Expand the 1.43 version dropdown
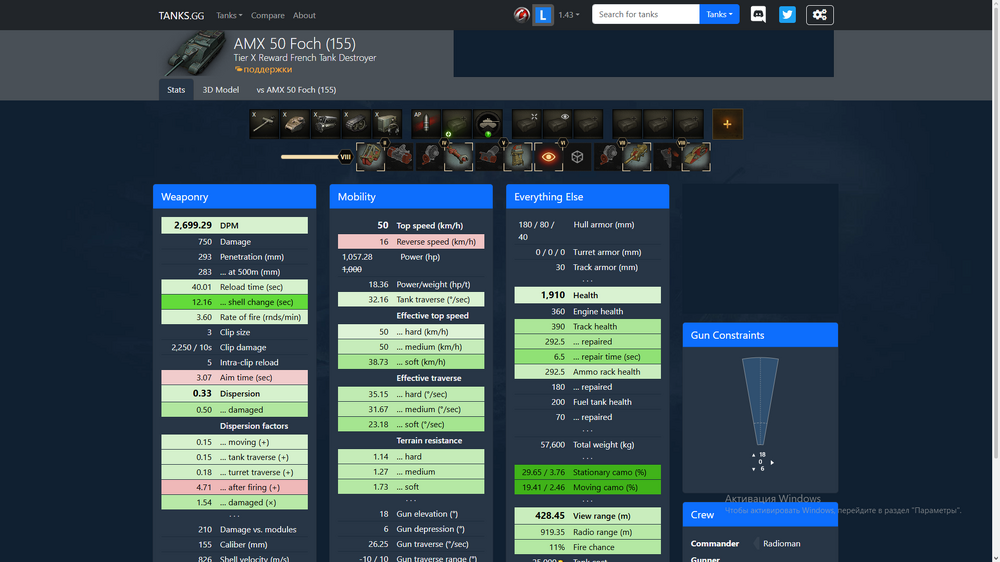This screenshot has width=1000, height=562. pos(569,15)
